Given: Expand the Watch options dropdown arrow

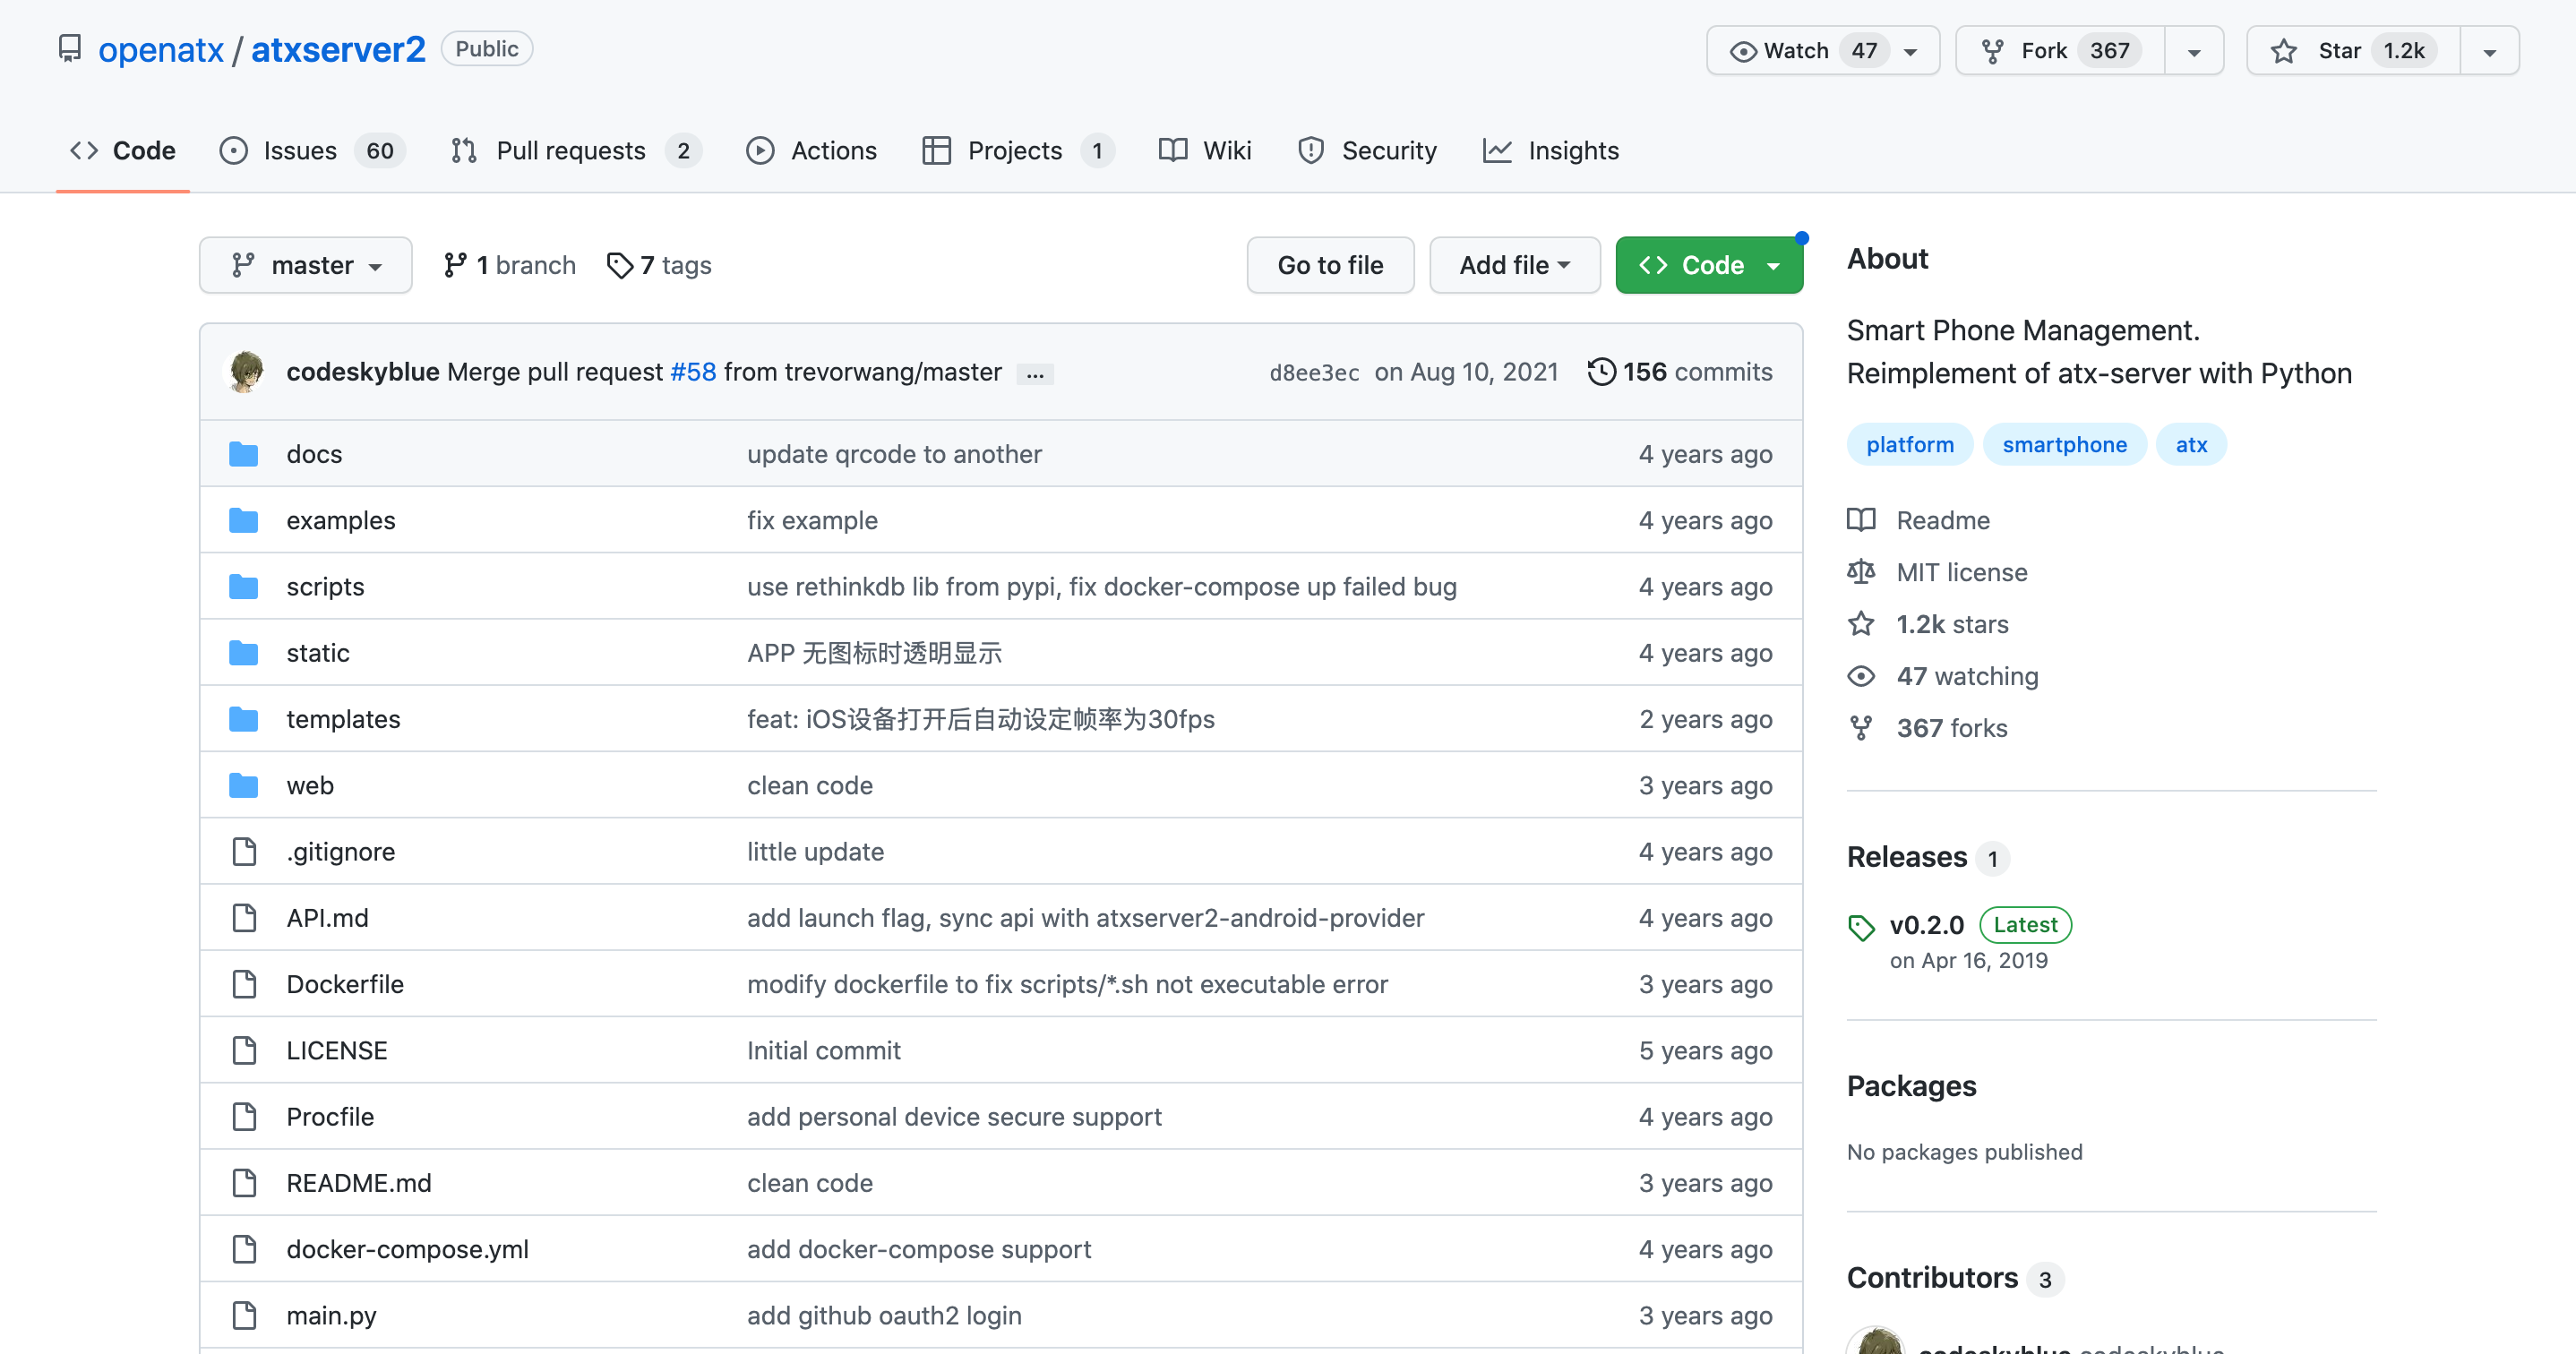Looking at the screenshot, I should 1910,49.
